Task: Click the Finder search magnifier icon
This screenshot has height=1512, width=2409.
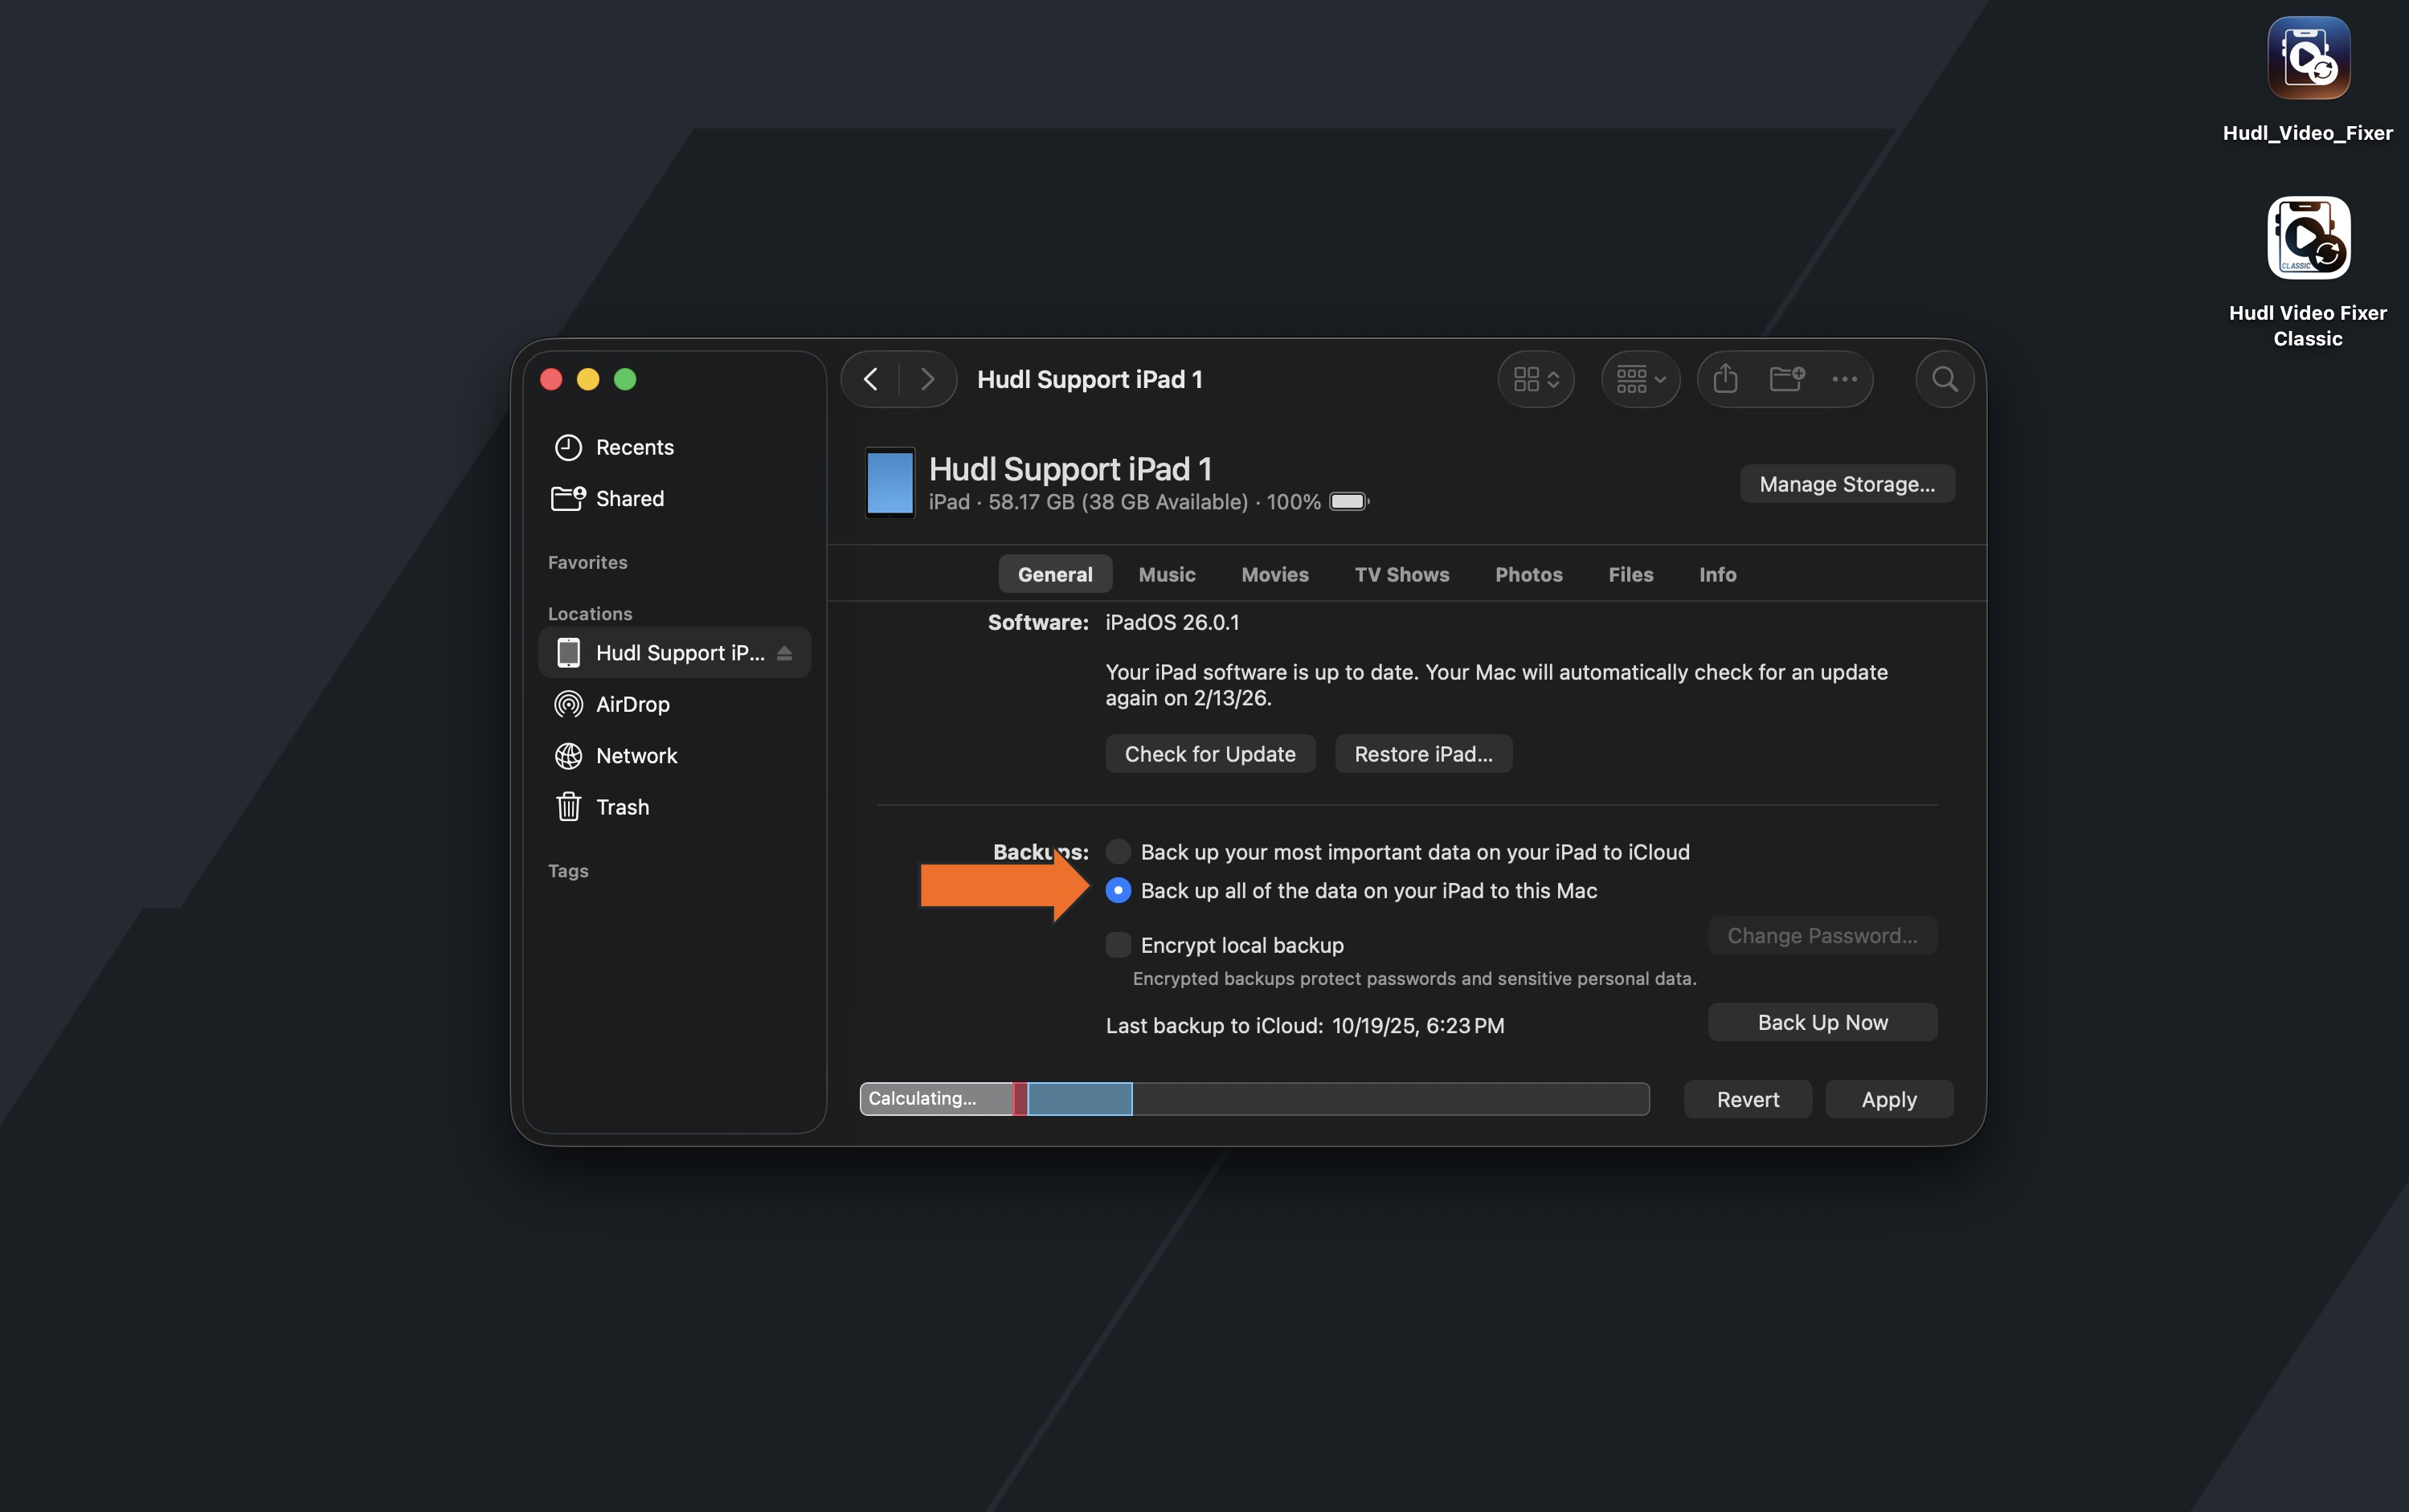Action: click(1944, 379)
